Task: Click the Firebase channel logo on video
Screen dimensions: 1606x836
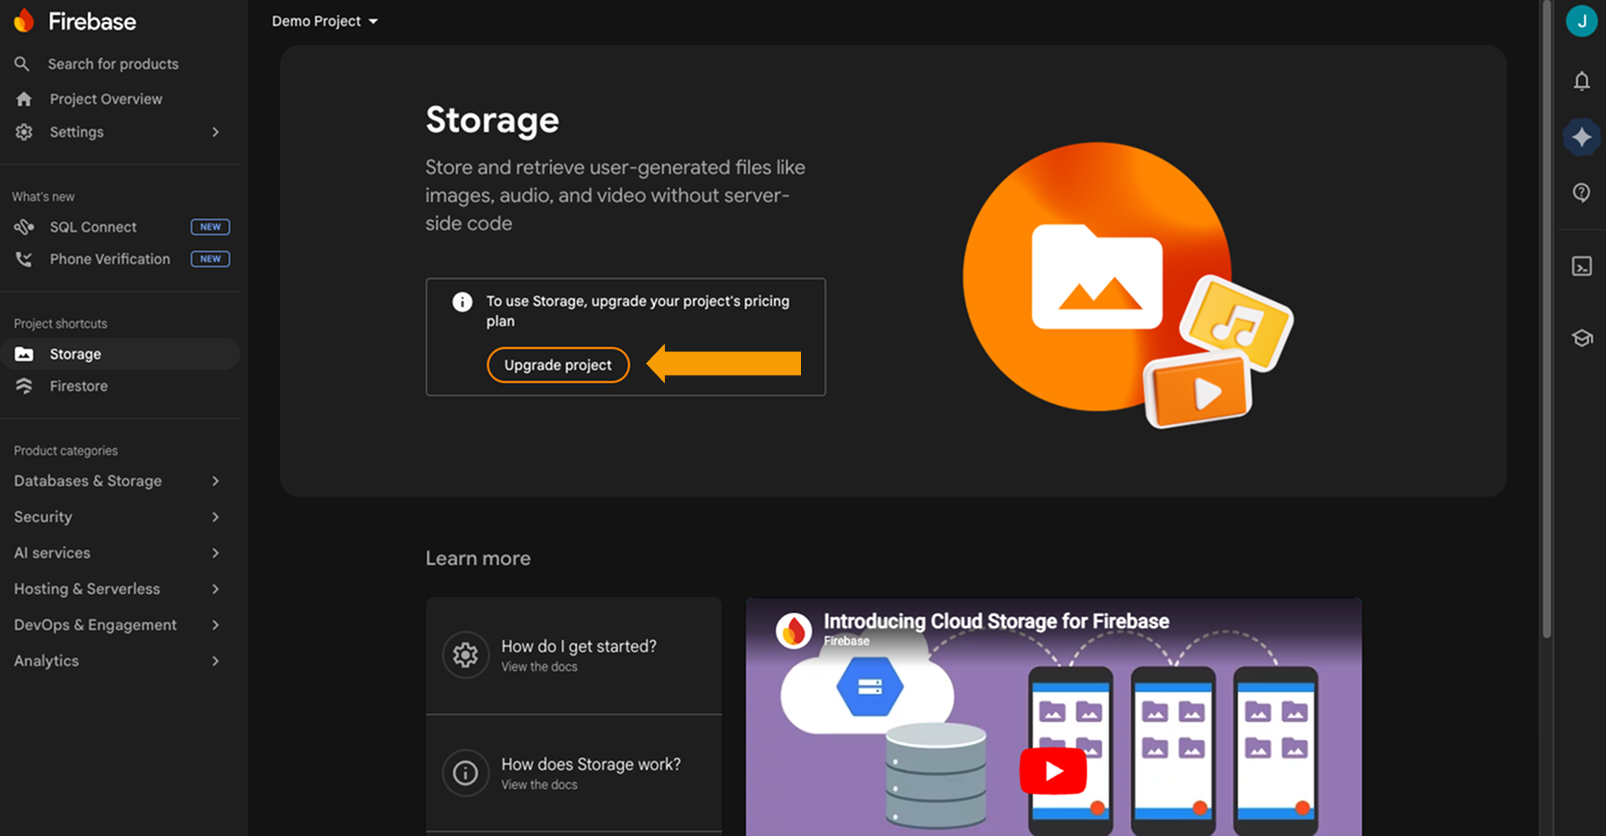Action: click(794, 631)
